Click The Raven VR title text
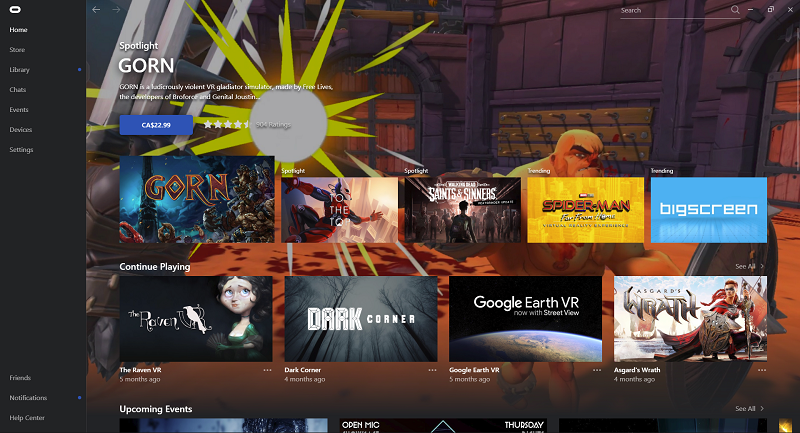 [x=140, y=370]
